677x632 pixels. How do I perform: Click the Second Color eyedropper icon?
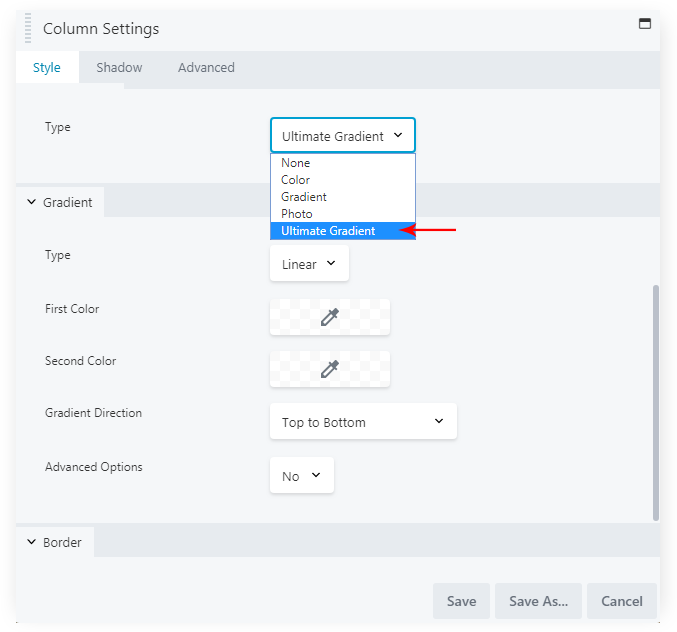pos(329,369)
